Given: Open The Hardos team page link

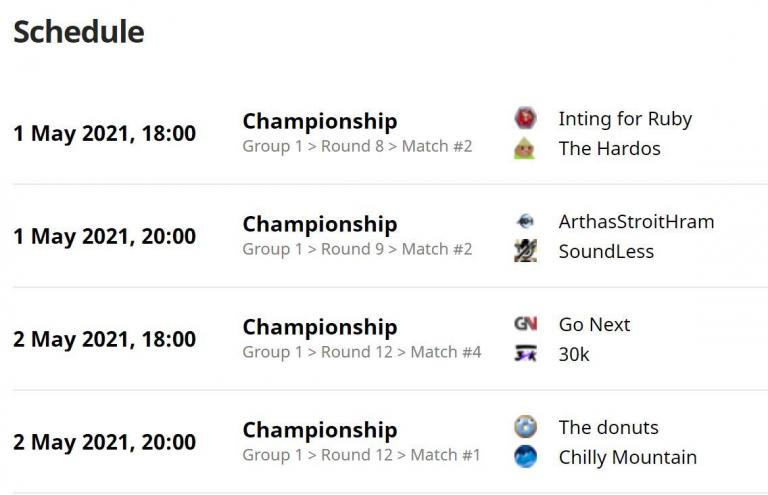Looking at the screenshot, I should tap(609, 148).
